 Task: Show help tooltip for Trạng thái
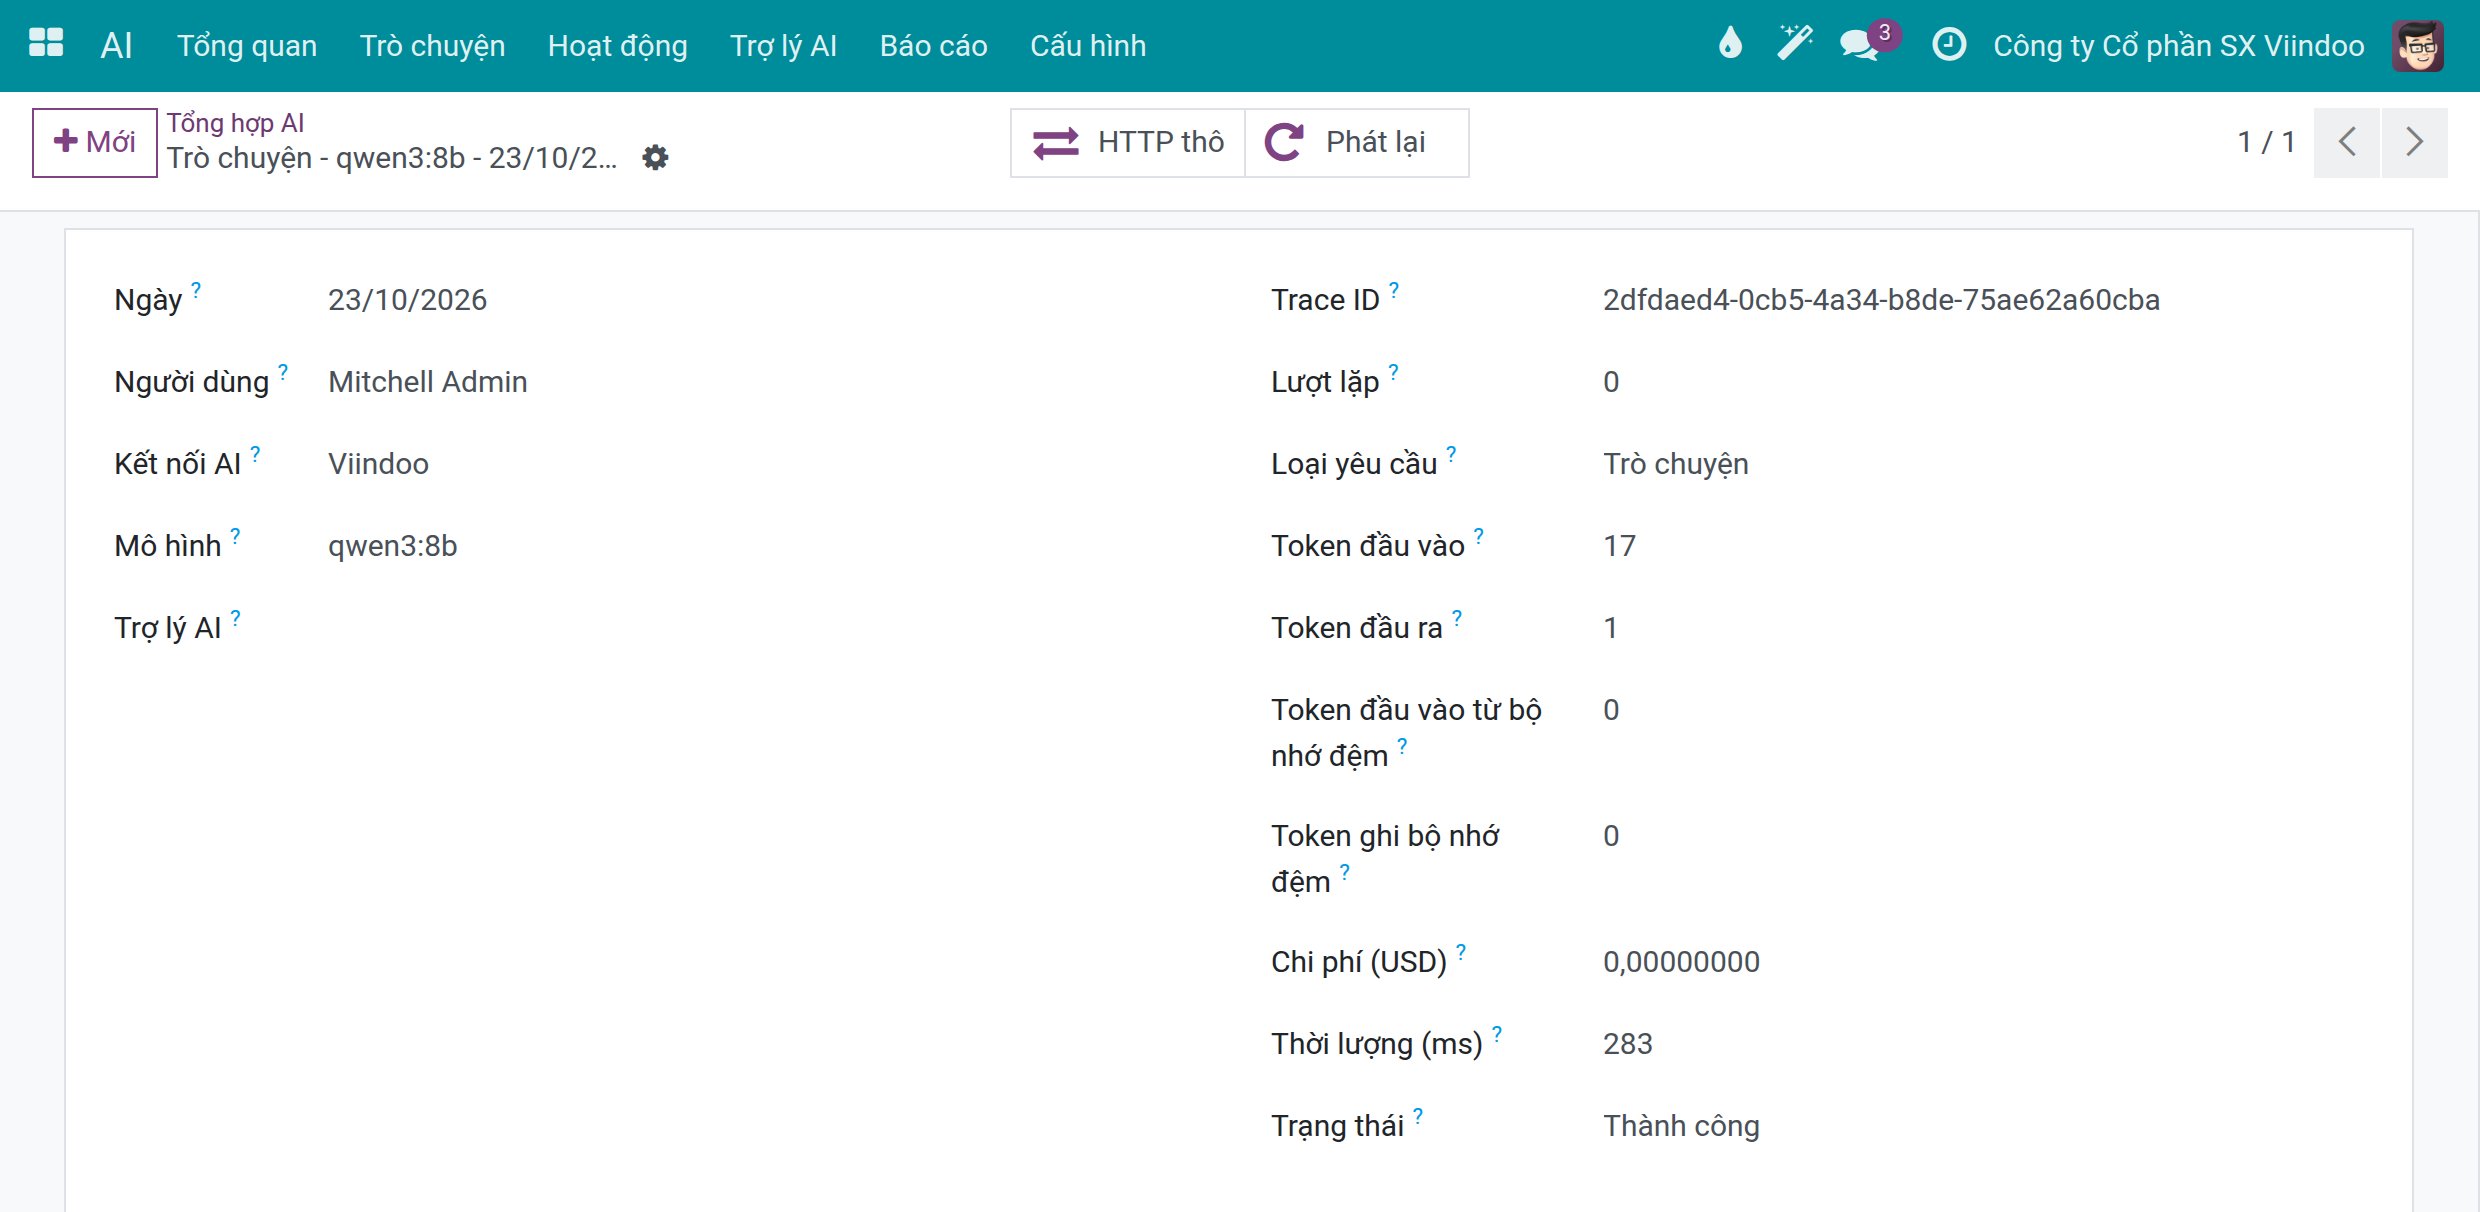tap(1418, 1115)
